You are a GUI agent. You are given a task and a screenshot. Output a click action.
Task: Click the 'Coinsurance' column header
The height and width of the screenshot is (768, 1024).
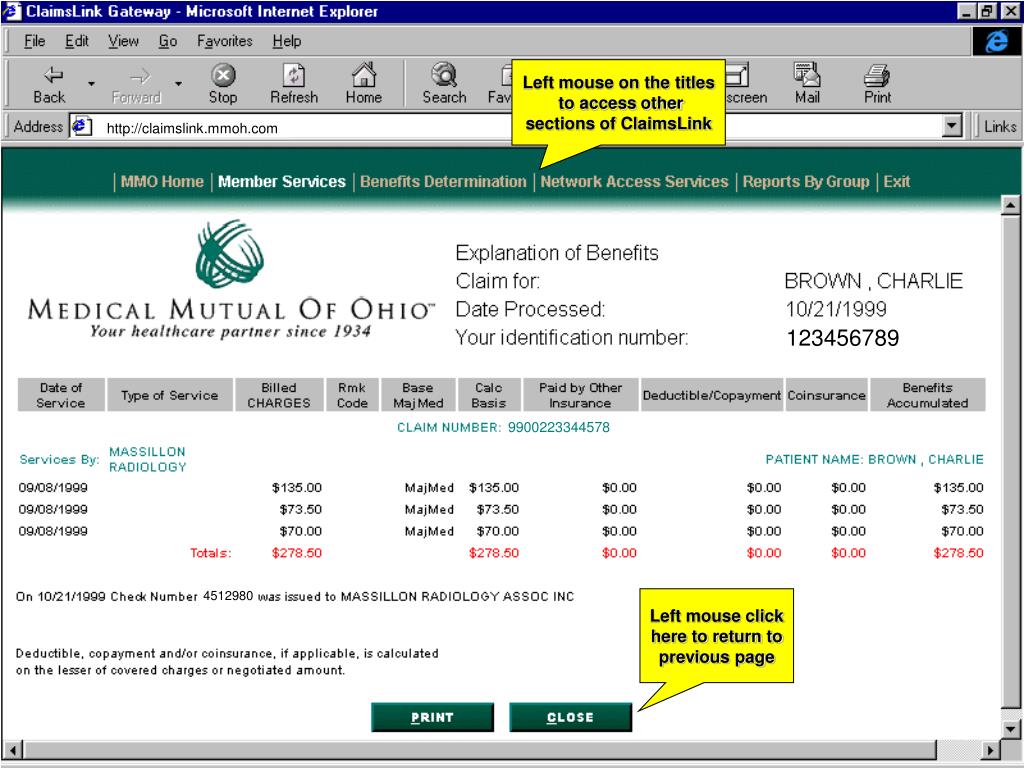click(x=826, y=394)
